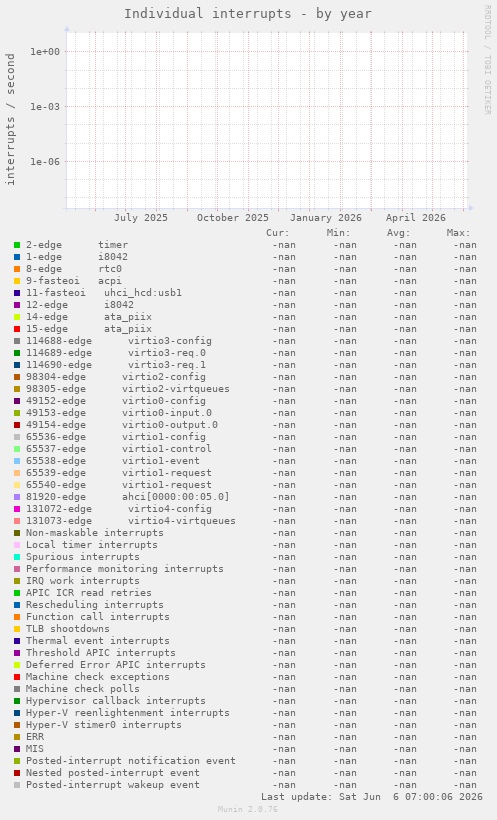
Task: Click the July 2025 axis label
Action: point(141,218)
